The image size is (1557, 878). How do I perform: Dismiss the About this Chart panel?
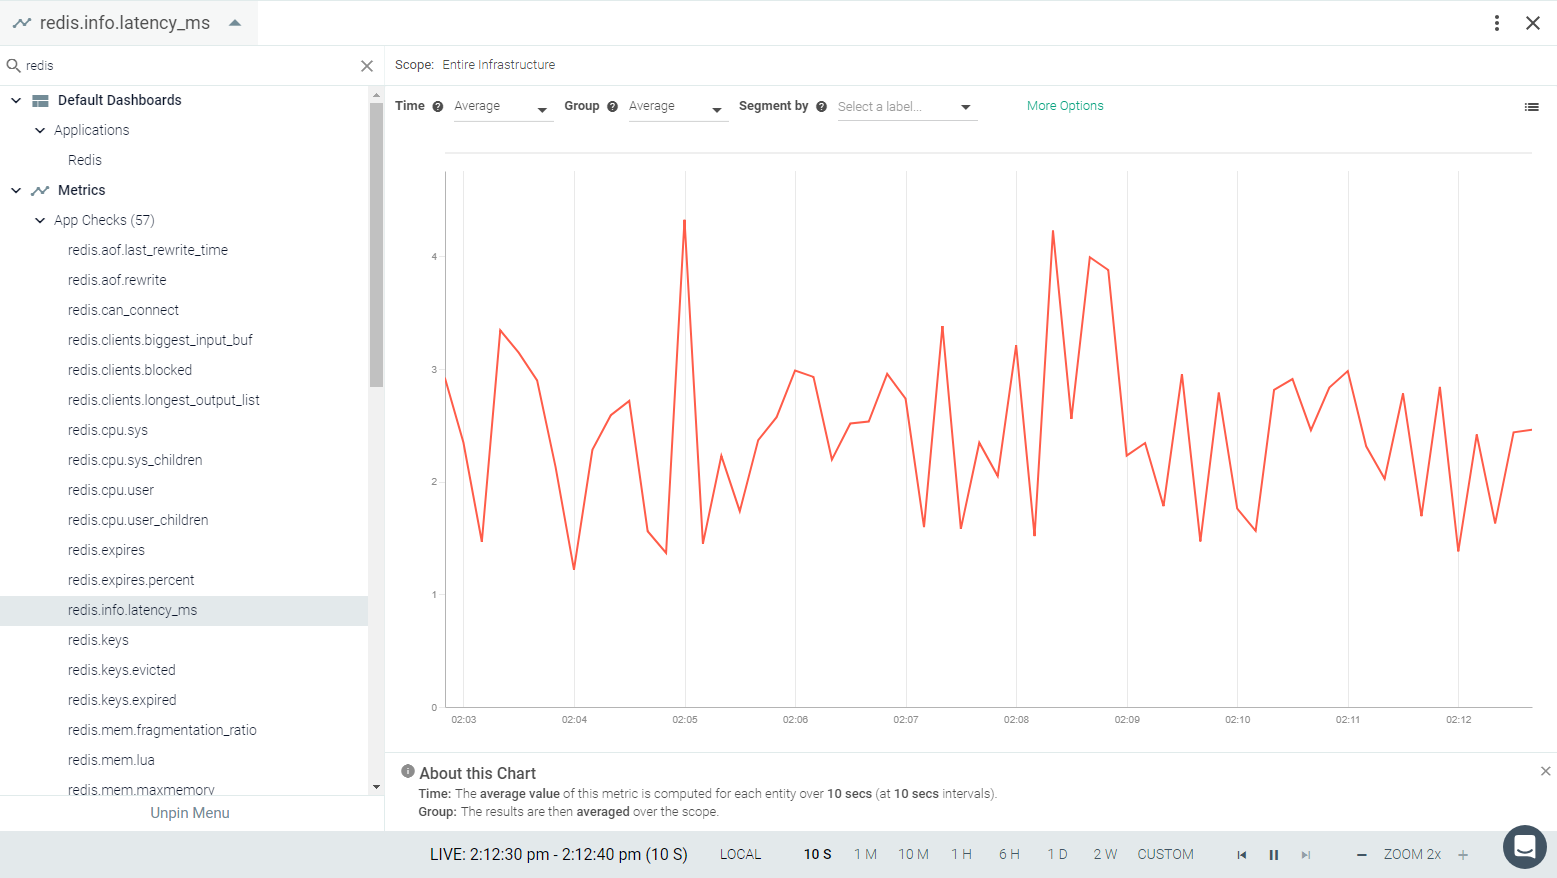[1546, 771]
